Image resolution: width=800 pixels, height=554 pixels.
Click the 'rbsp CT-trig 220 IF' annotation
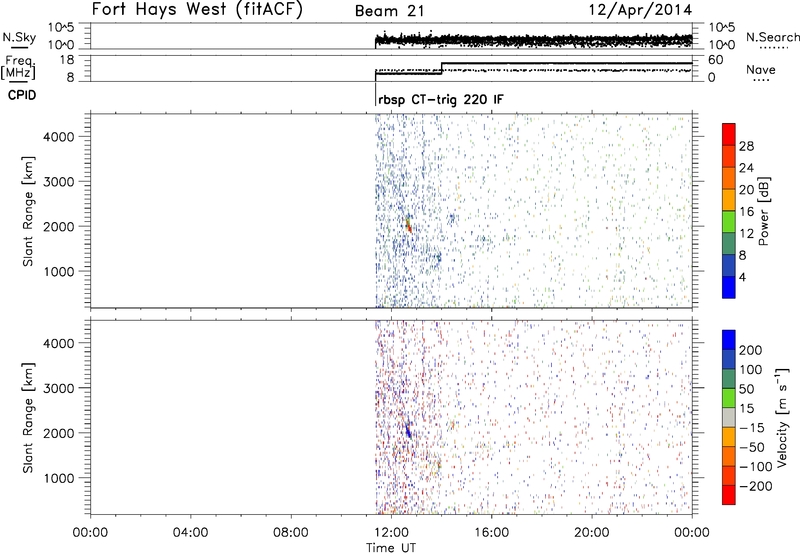click(441, 99)
